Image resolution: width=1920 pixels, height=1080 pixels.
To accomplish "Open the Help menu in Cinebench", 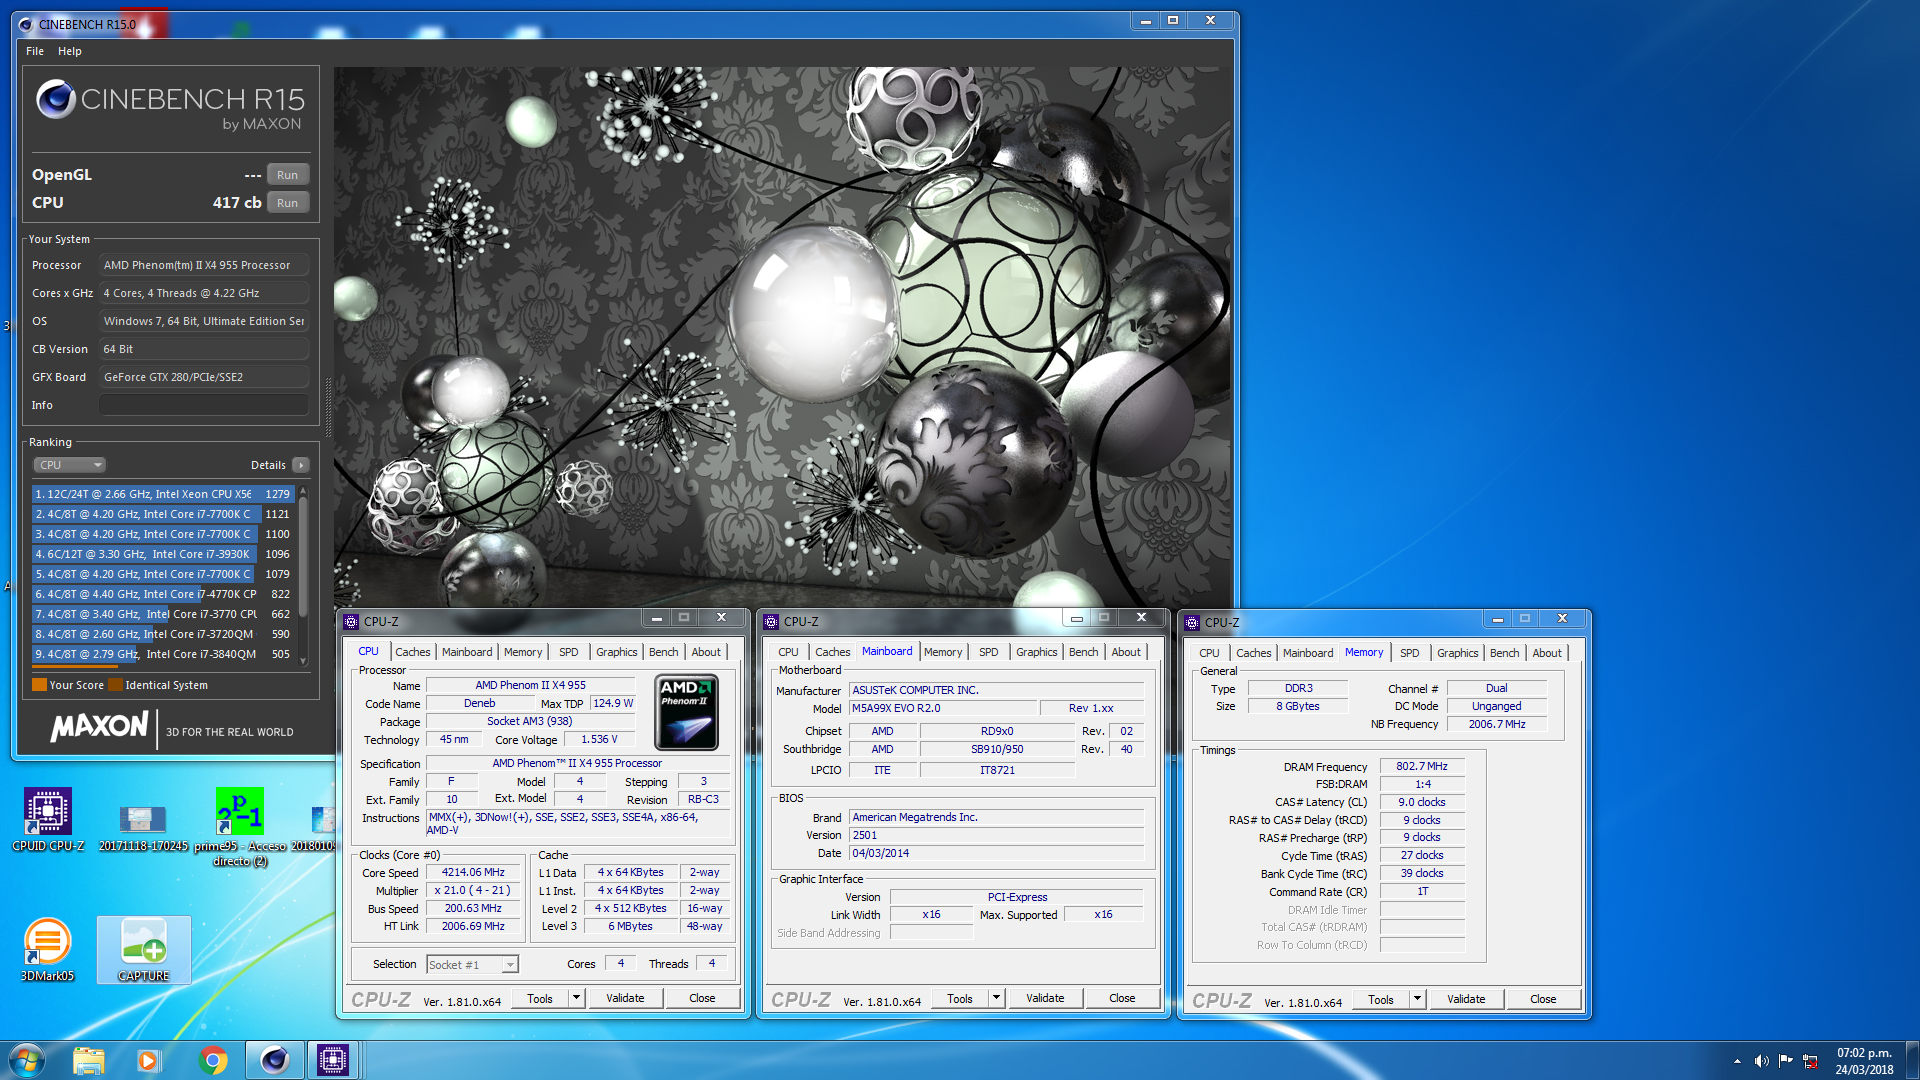I will pos(70,51).
